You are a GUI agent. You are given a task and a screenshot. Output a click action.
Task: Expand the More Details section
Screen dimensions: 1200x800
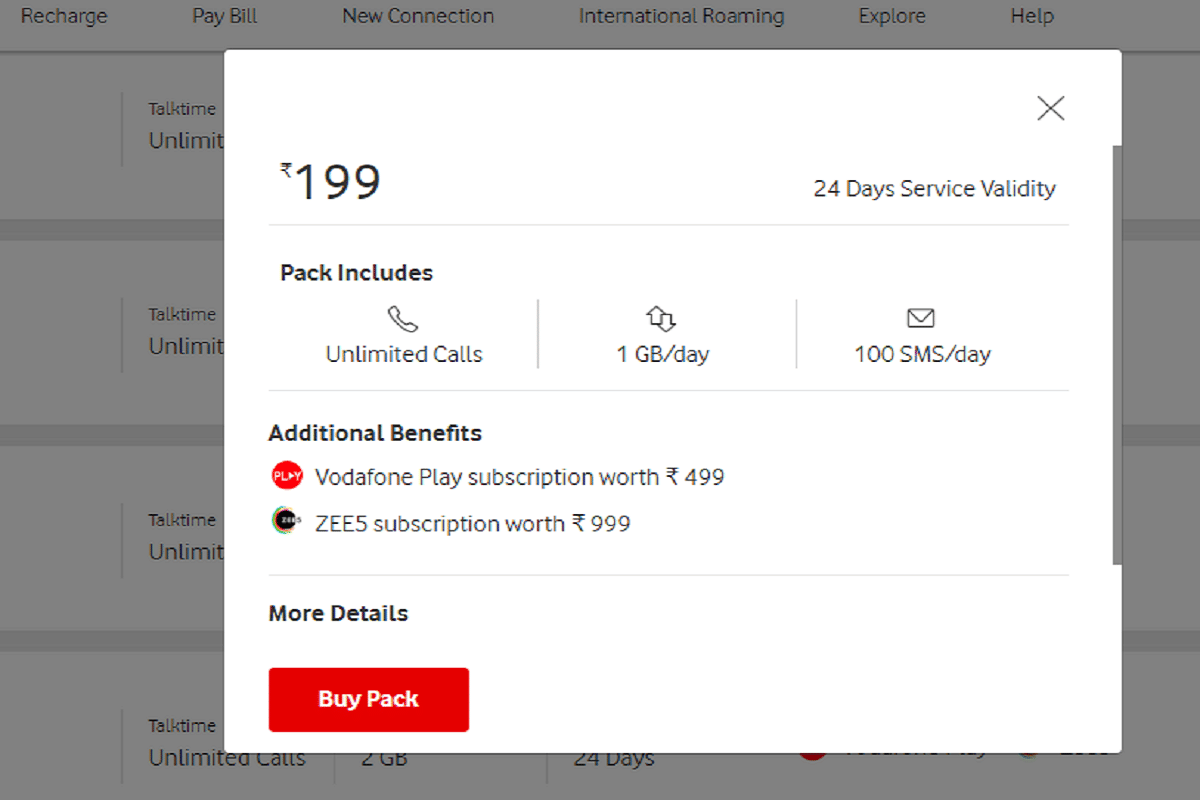[x=337, y=613]
